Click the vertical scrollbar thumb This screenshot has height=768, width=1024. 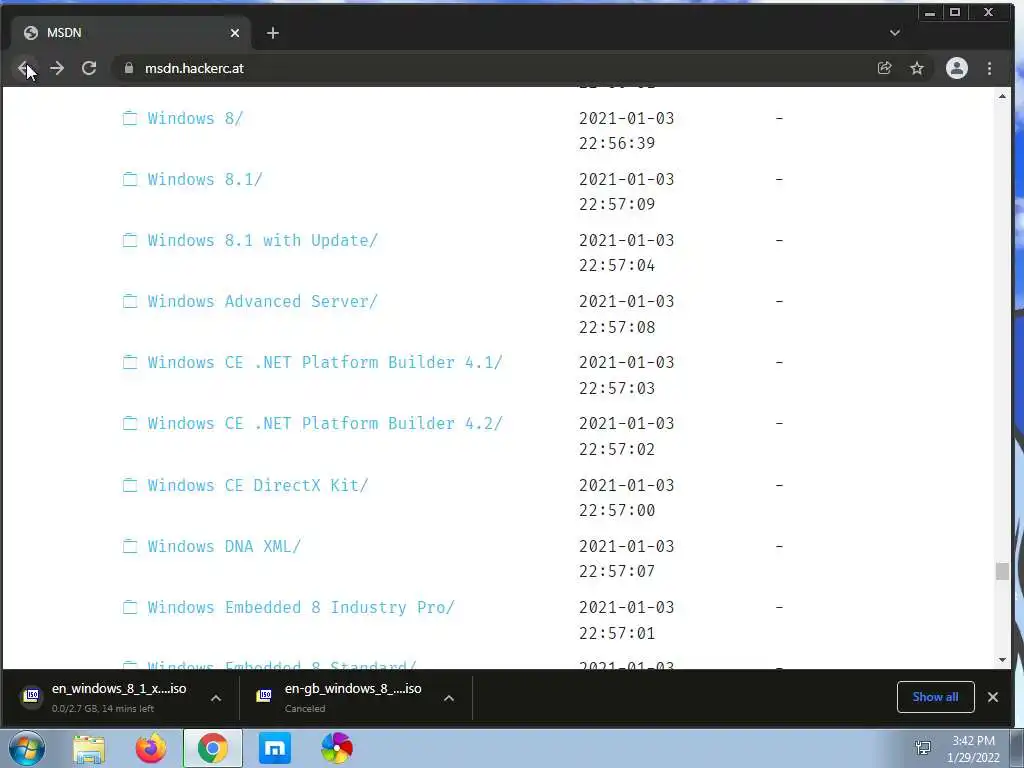click(x=1002, y=571)
